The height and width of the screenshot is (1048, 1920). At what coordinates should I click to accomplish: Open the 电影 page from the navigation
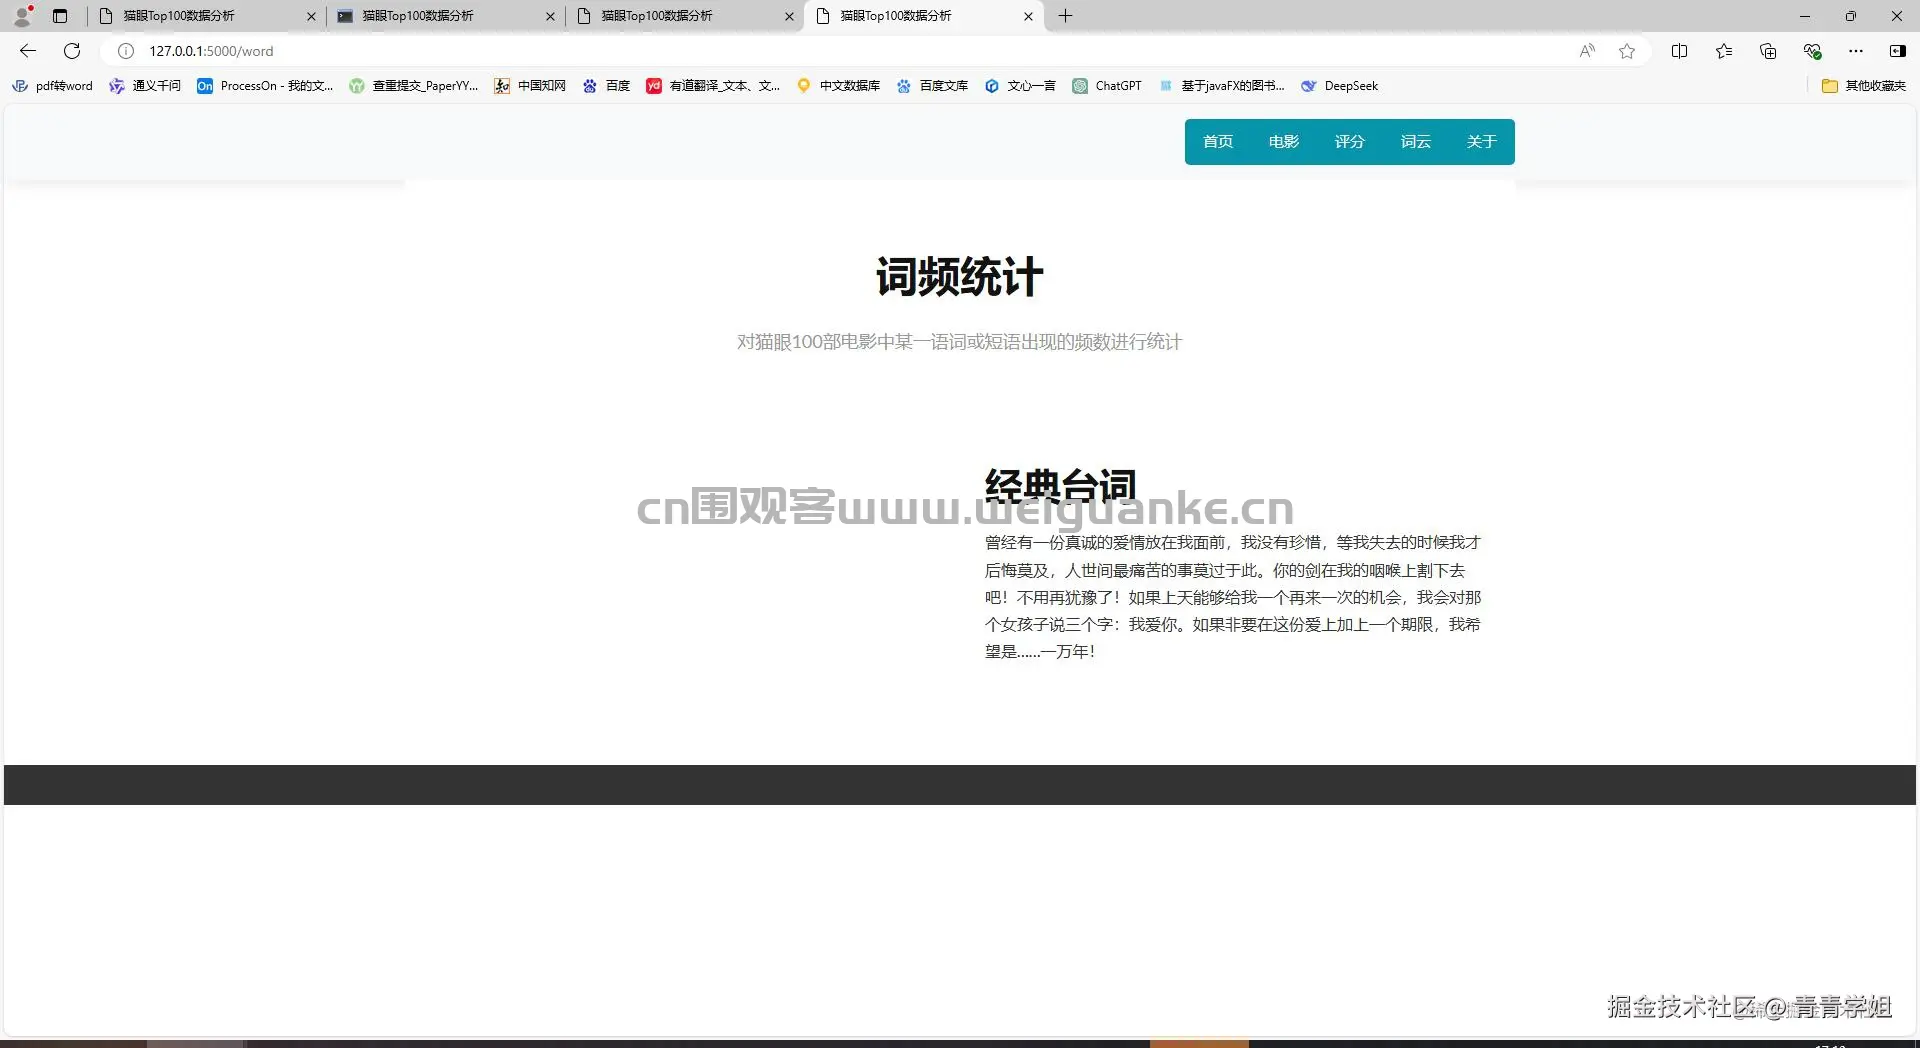(1284, 142)
